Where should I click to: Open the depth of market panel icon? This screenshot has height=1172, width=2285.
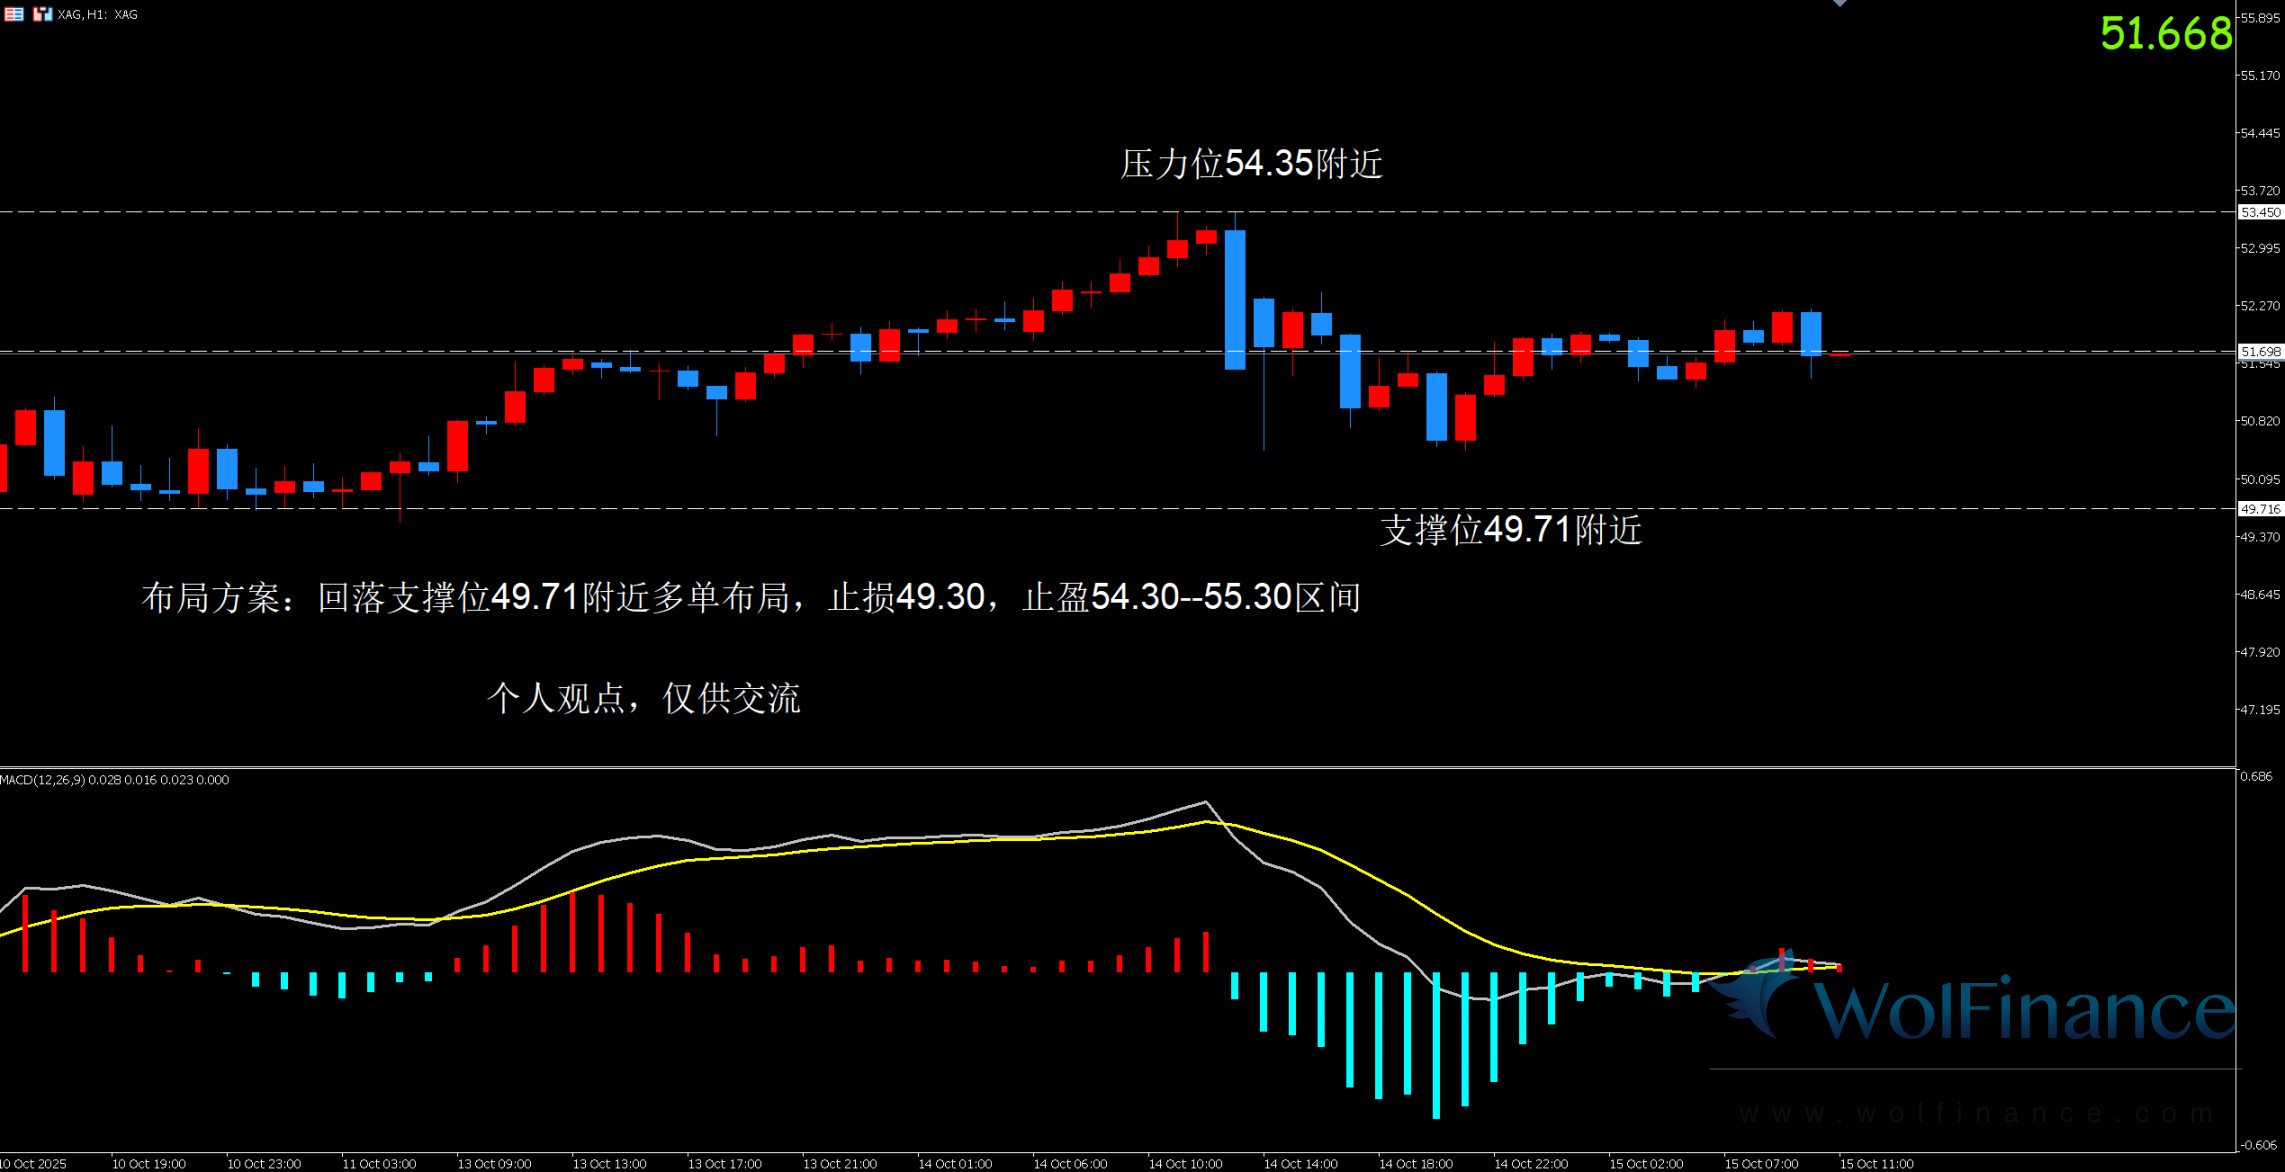pos(14,14)
